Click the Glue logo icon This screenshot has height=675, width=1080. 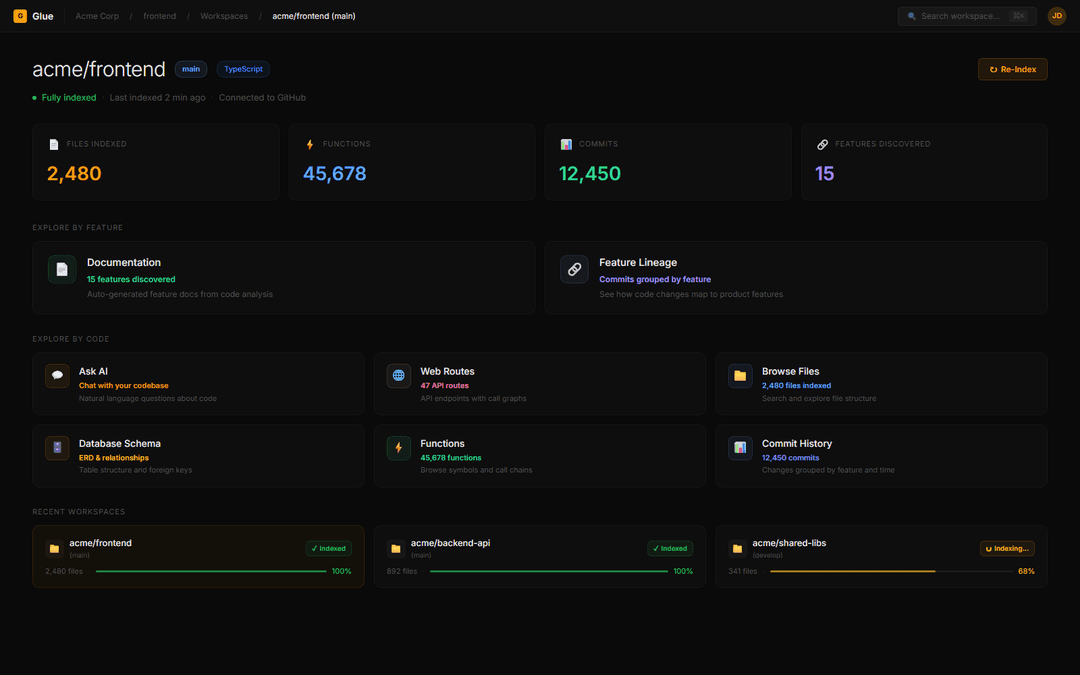(x=20, y=16)
